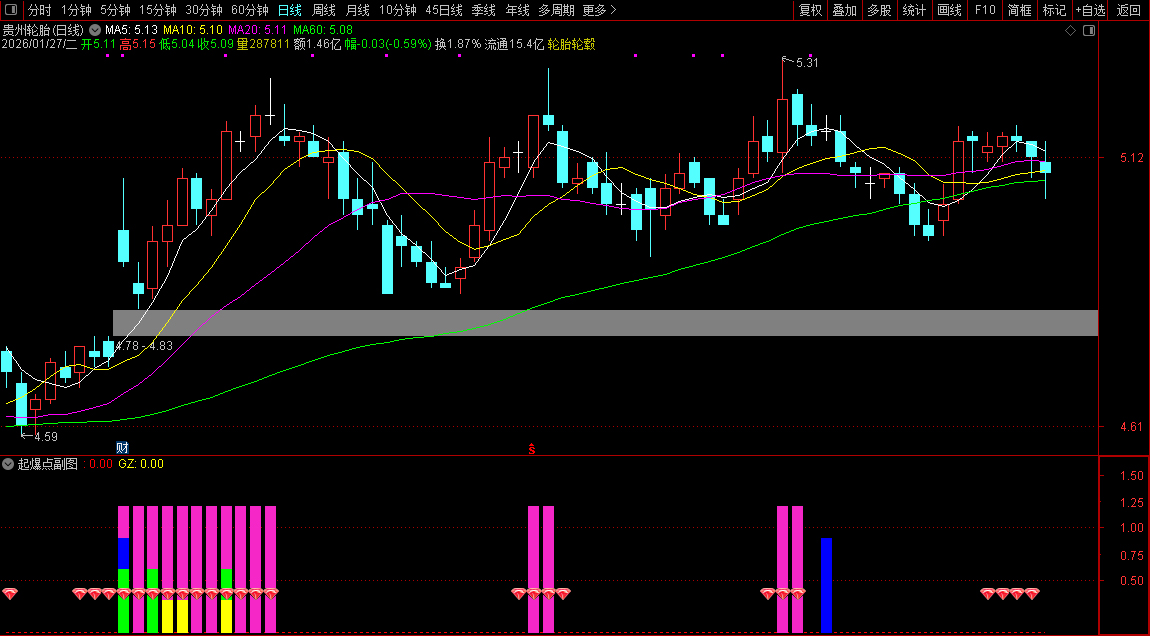Click the 1.50 sub-chart axis value
Screen dimensions: 1150x636
1132,475
